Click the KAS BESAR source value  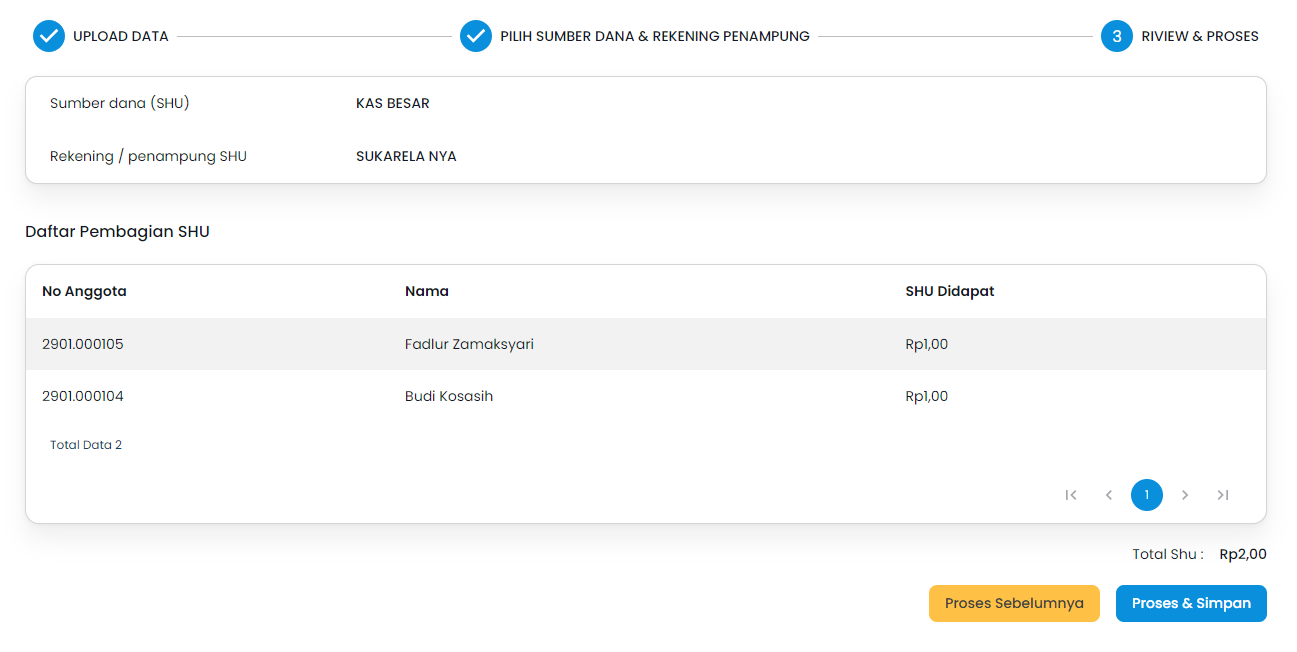(393, 103)
